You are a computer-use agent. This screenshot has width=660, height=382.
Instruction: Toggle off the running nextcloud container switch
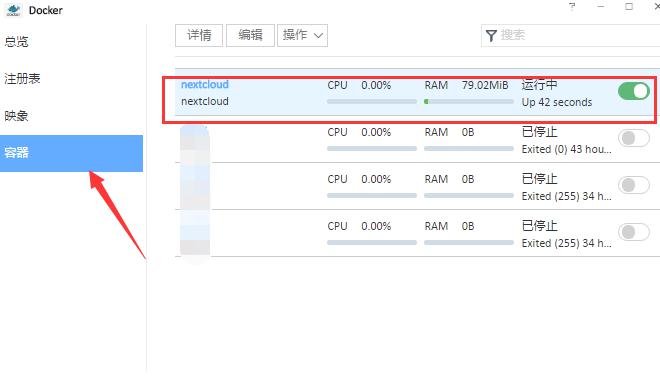633,91
